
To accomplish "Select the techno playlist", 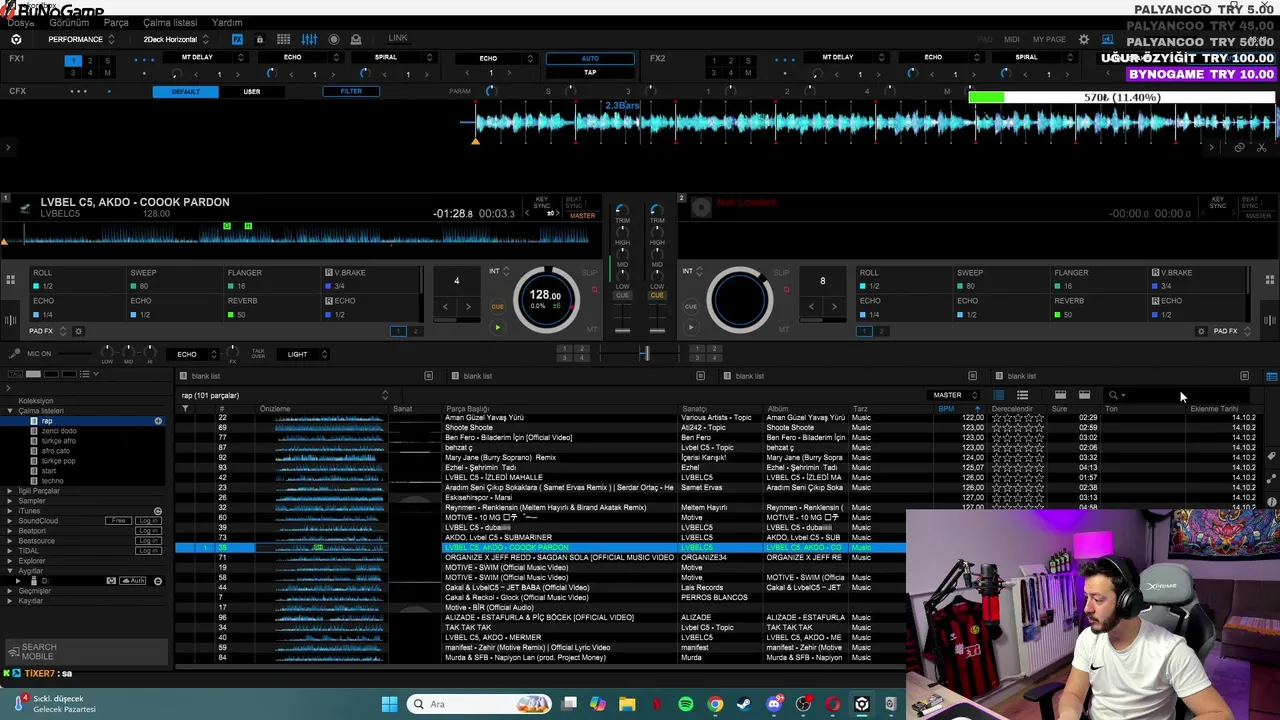I will tap(52, 481).
